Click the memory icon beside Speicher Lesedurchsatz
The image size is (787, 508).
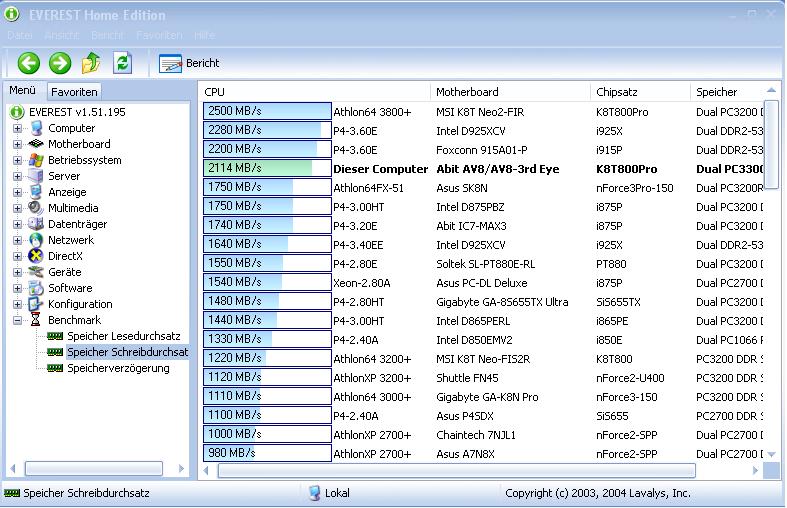55,336
